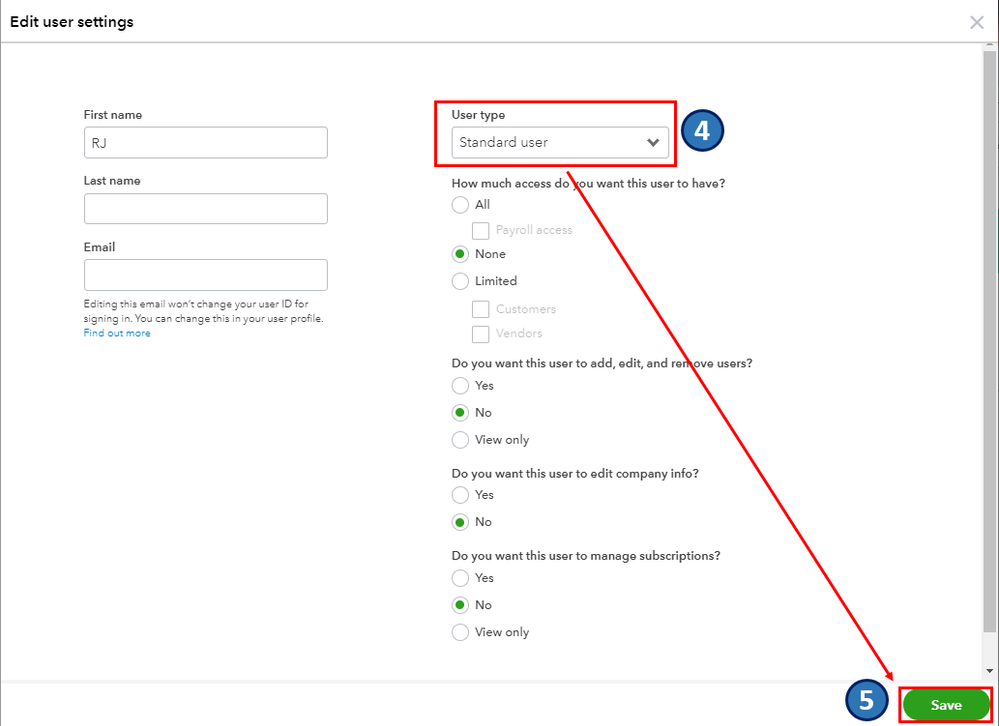Open the Find out more link

click(117, 333)
